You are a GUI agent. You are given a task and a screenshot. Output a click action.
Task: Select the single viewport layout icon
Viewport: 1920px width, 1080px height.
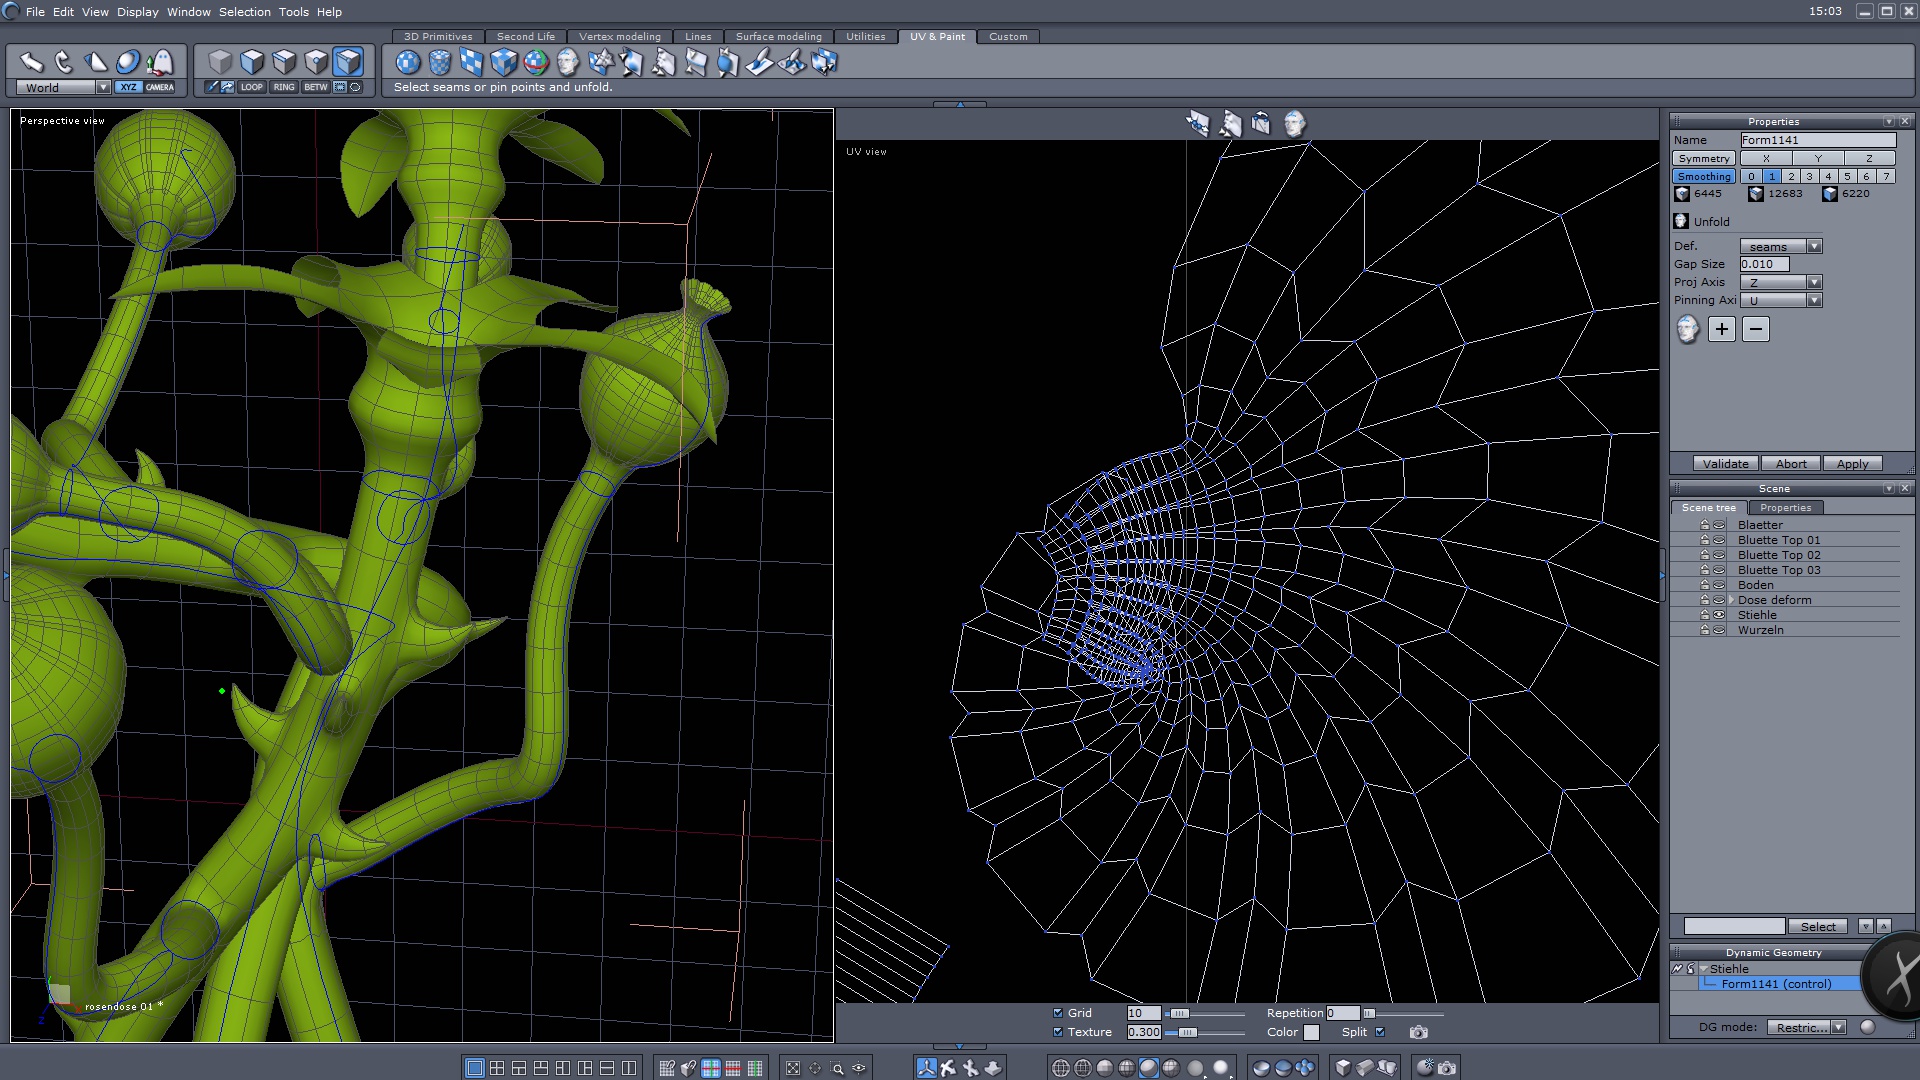coord(474,1068)
